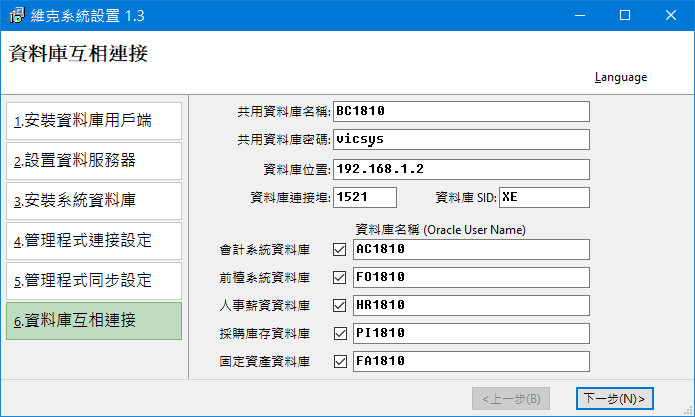695x417 pixels.
Task: Click the FA1810 database name field
Action: point(471,361)
